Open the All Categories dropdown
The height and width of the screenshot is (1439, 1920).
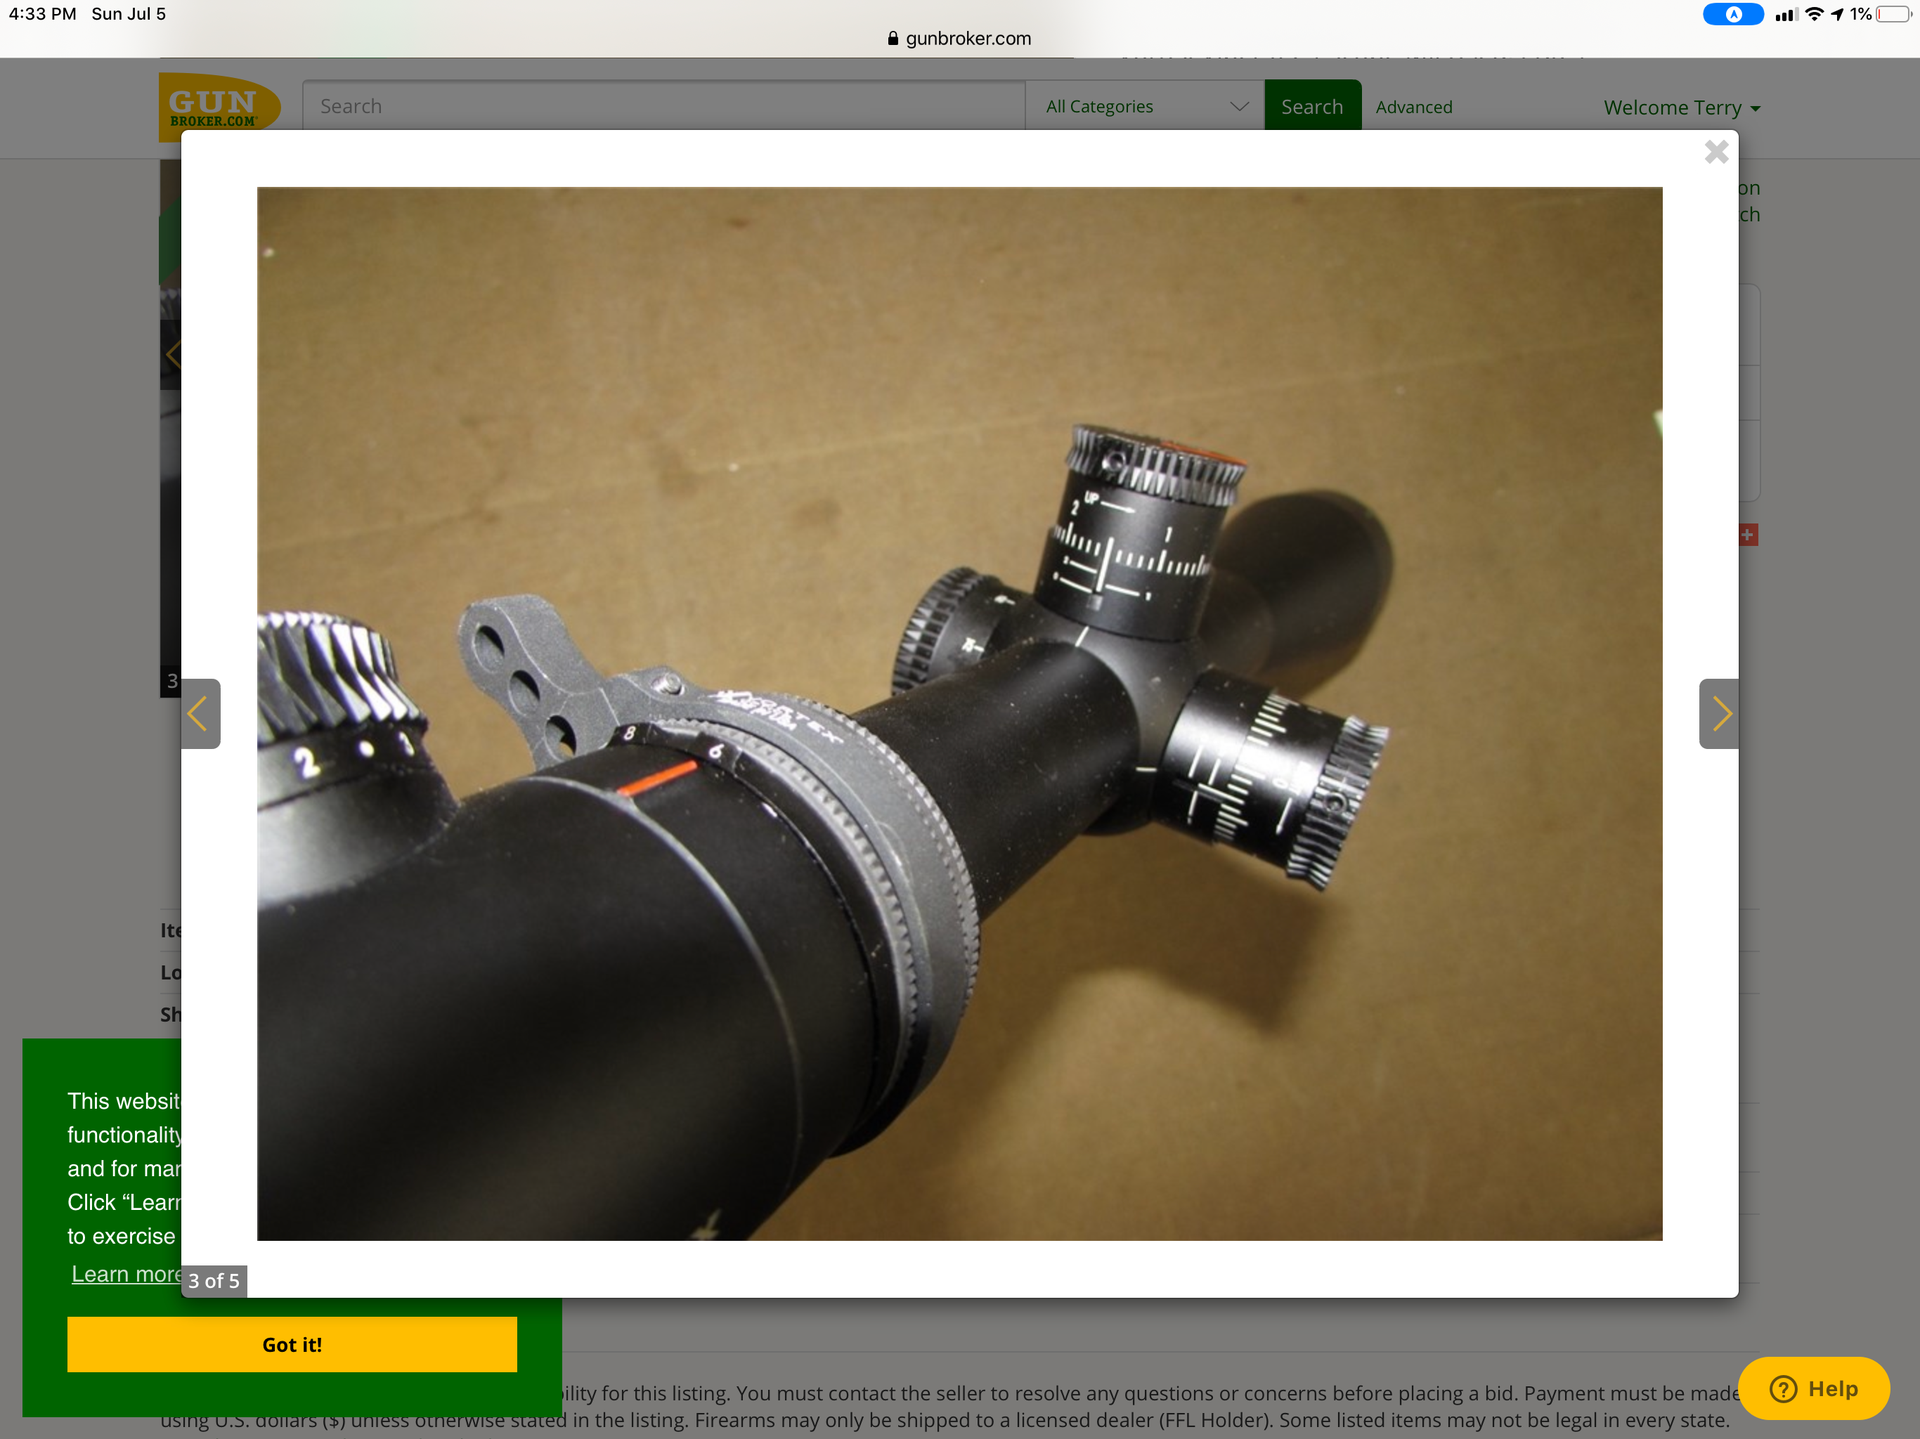tap(1145, 106)
